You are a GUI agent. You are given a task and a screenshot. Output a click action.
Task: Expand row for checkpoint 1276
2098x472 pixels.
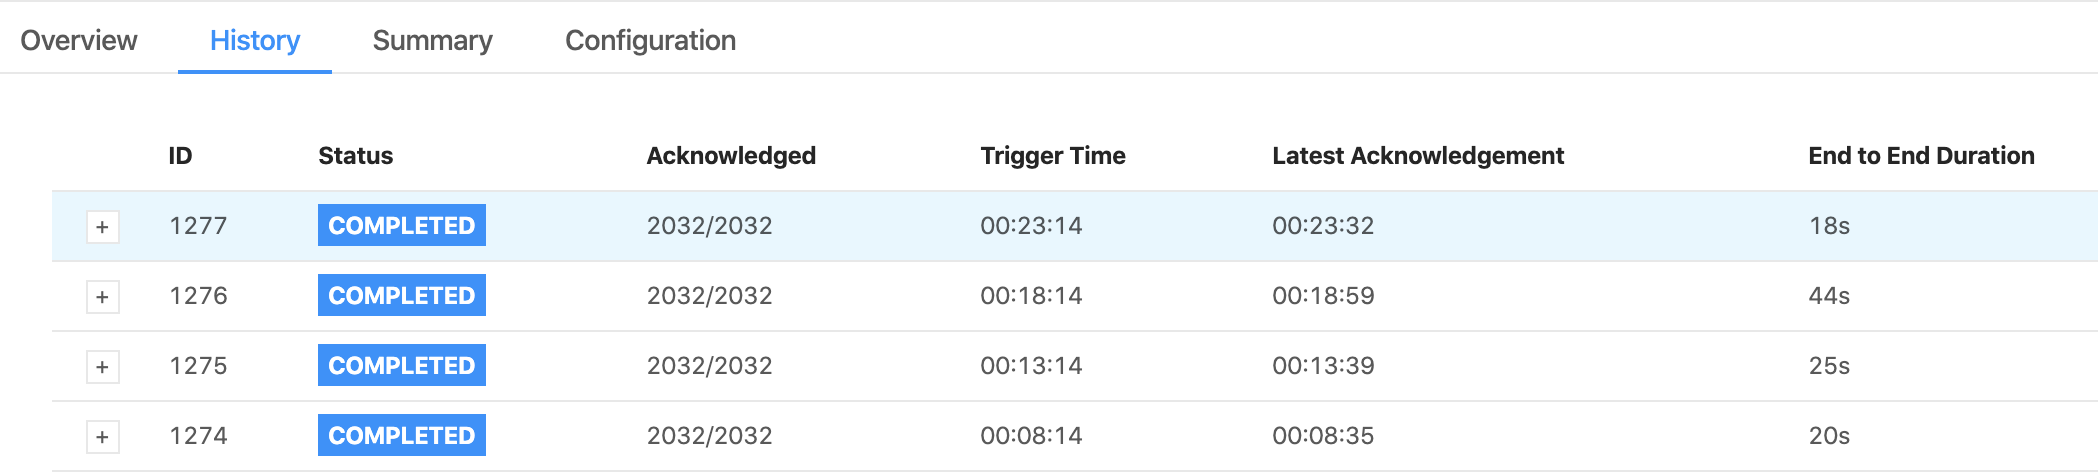[102, 297]
